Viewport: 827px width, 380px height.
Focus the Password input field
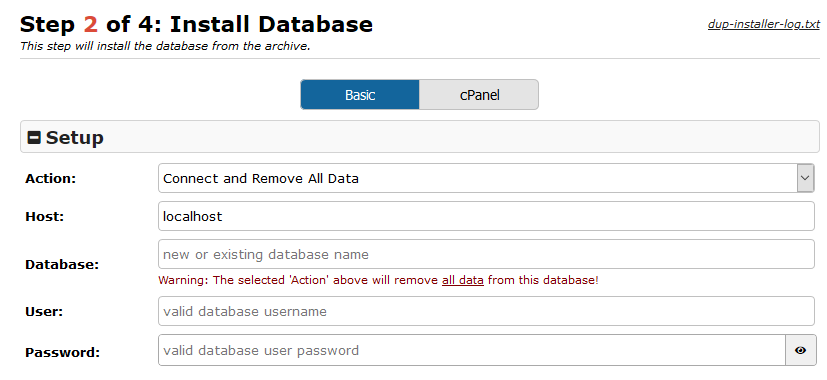(x=472, y=350)
